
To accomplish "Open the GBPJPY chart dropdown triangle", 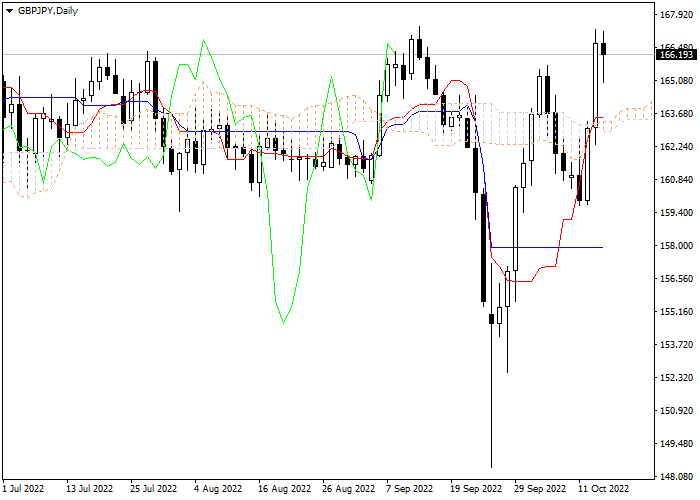I will [9, 11].
